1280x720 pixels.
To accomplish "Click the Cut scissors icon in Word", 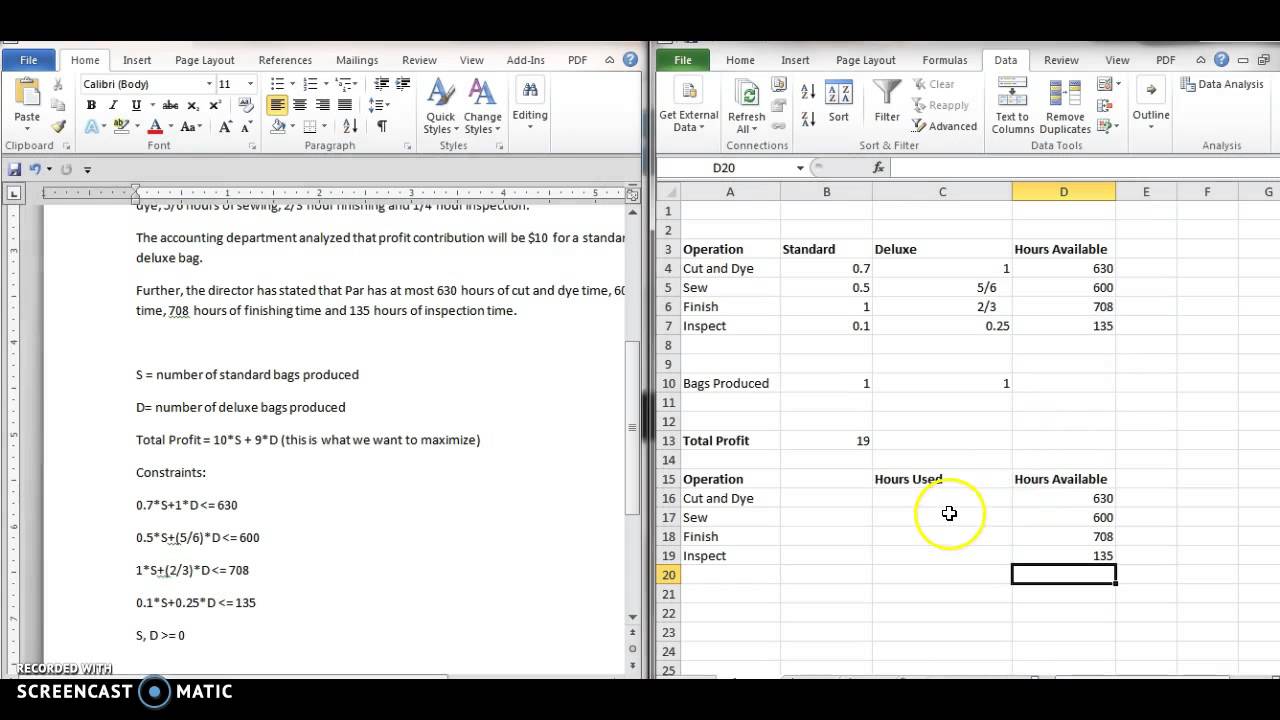I will coord(58,85).
